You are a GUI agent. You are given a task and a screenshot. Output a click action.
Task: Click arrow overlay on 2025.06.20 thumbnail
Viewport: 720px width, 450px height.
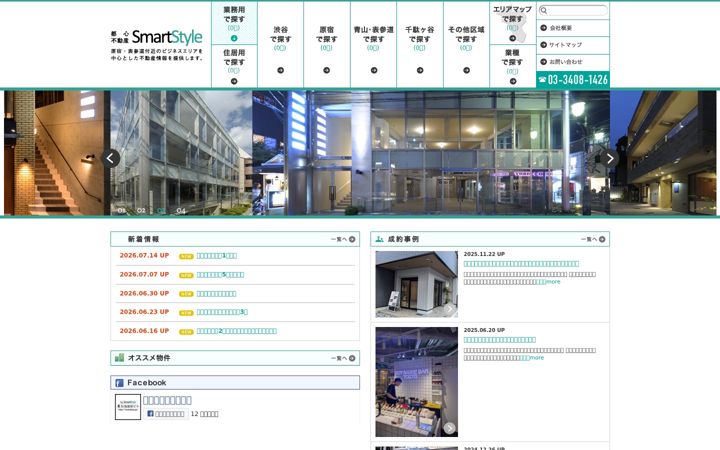[x=450, y=428]
